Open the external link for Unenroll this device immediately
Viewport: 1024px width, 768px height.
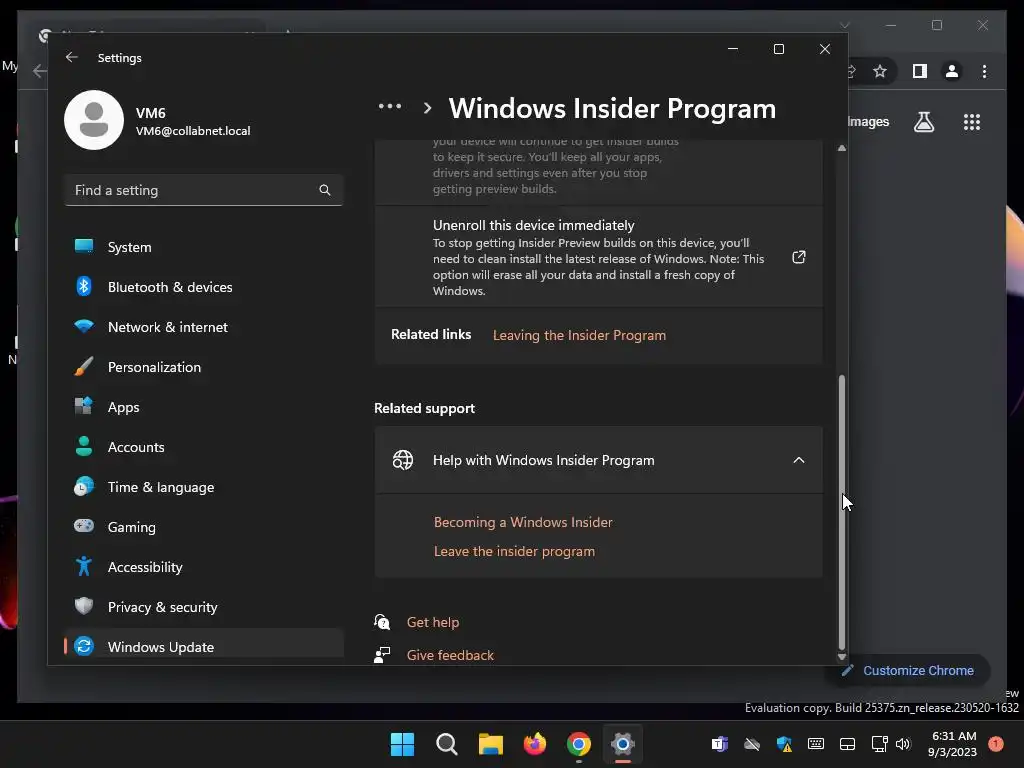pyautogui.click(x=799, y=257)
